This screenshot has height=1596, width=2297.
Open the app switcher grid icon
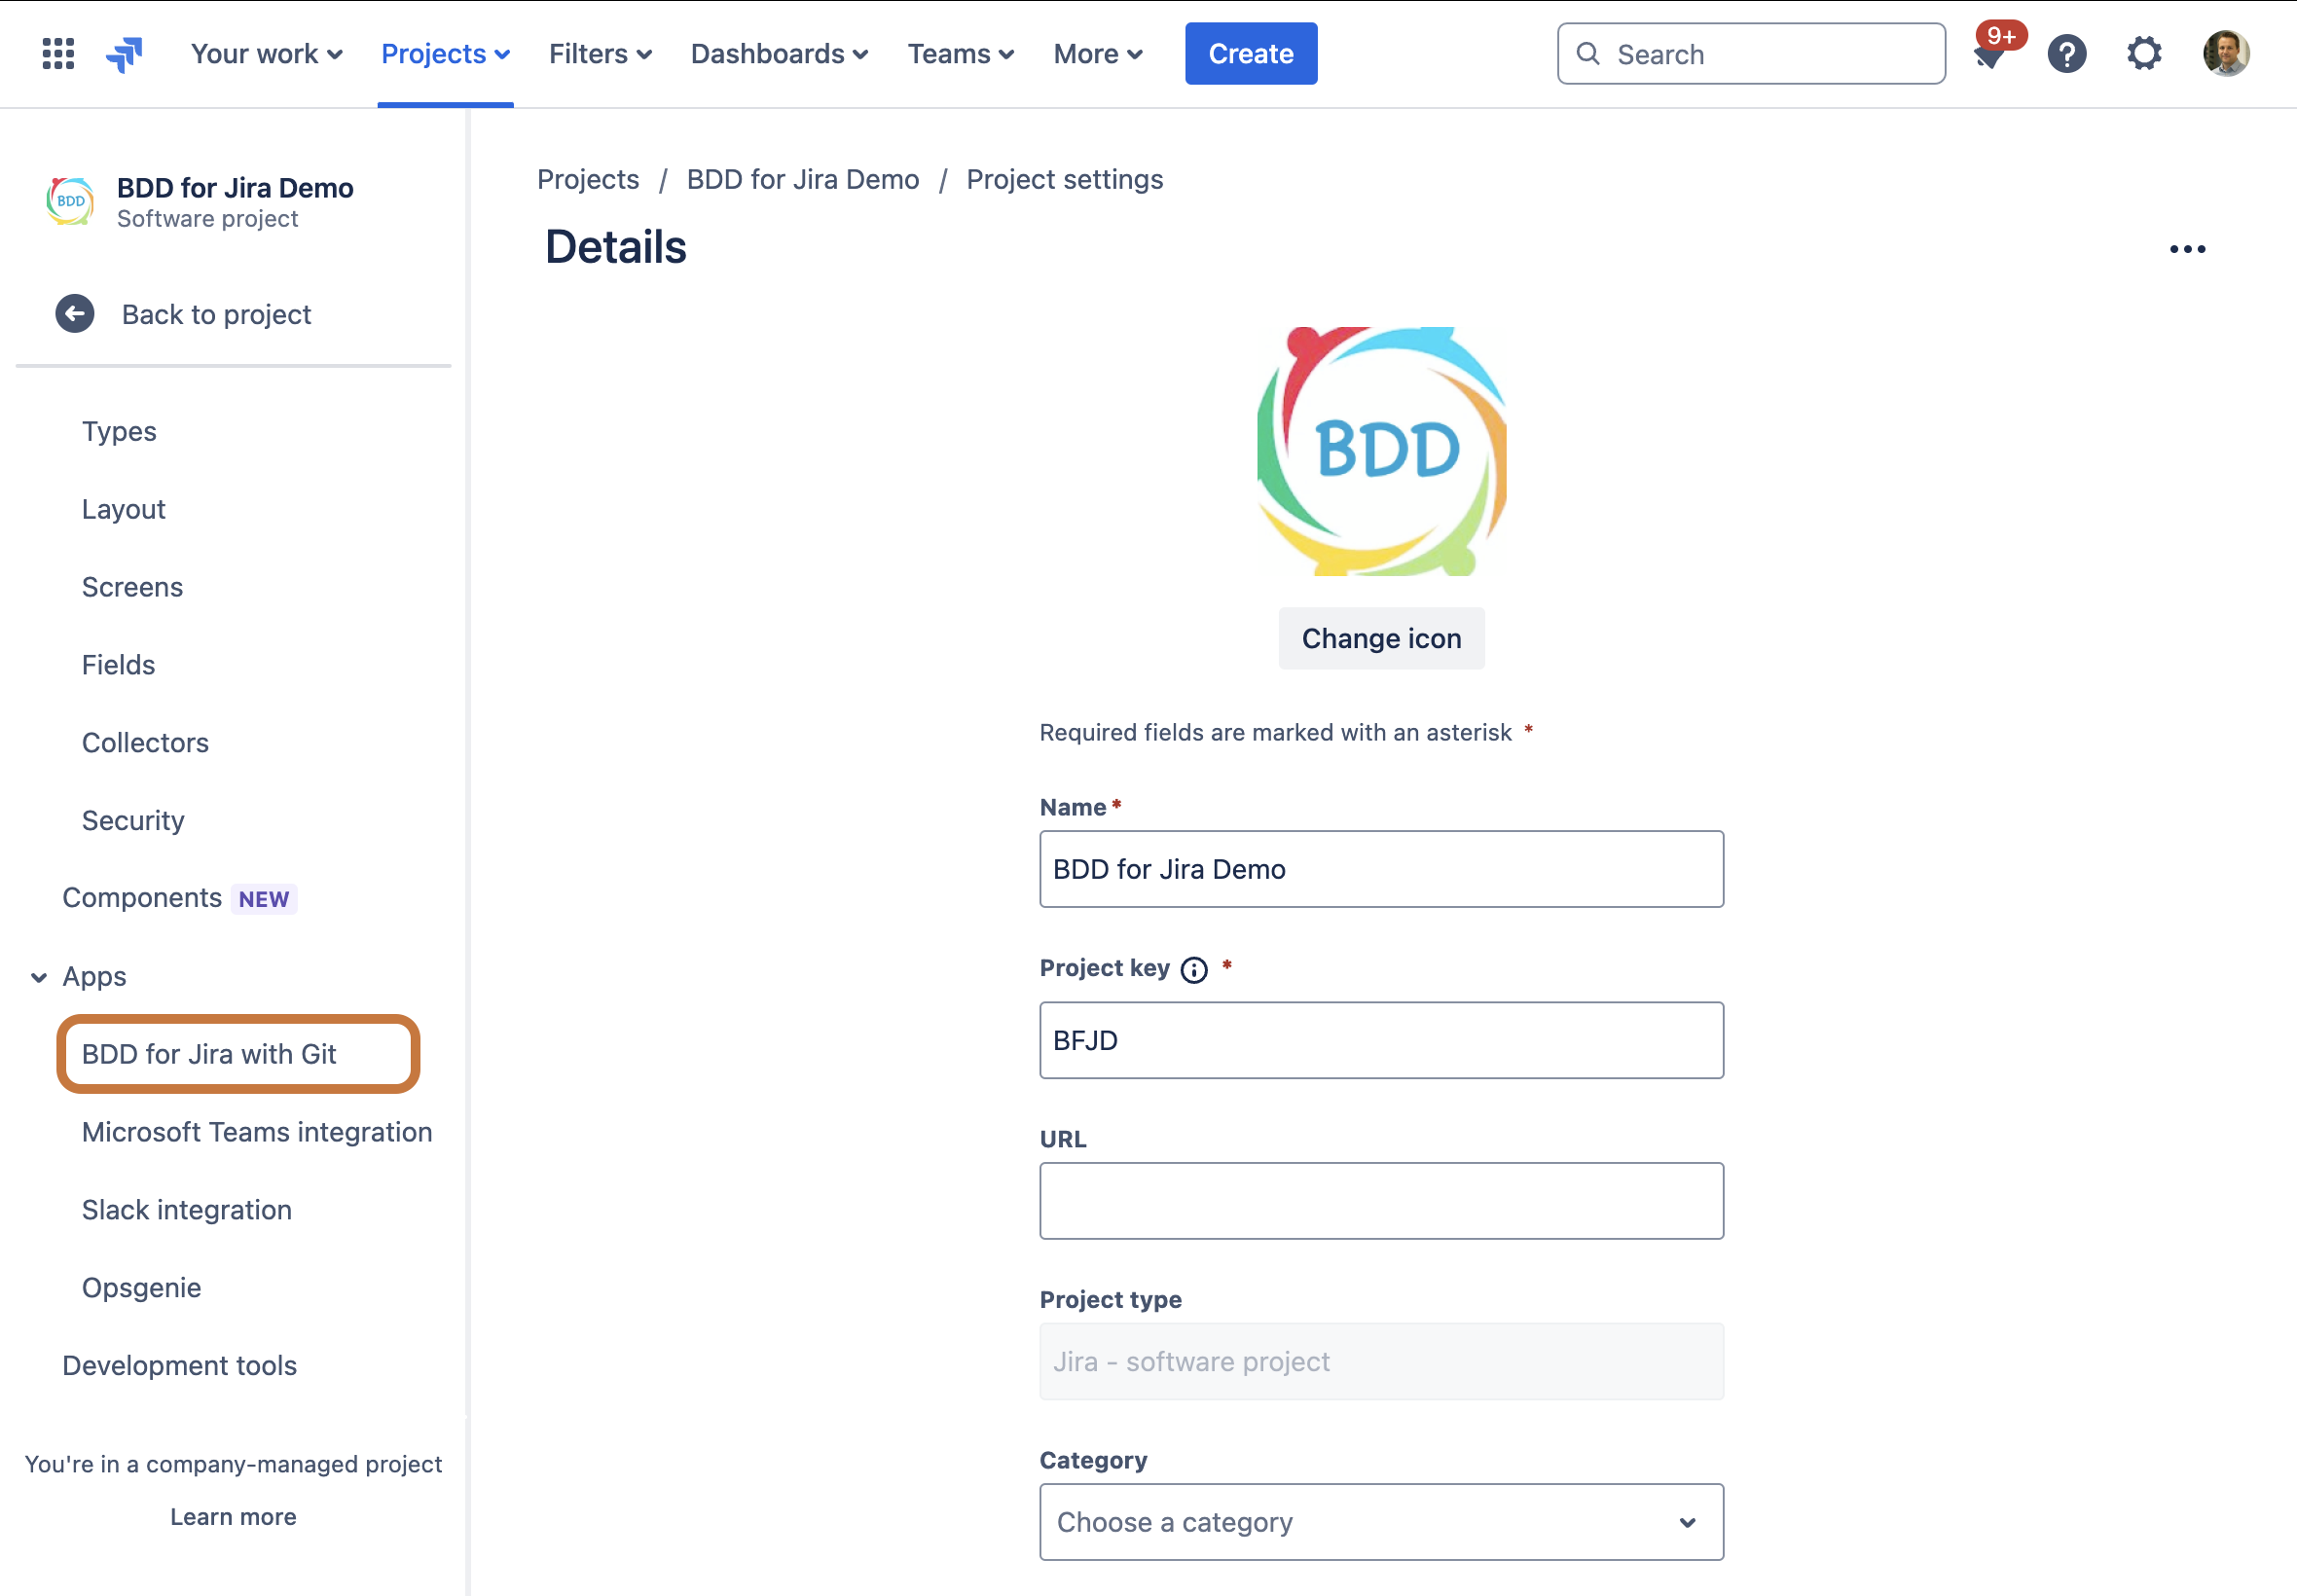pos(58,54)
